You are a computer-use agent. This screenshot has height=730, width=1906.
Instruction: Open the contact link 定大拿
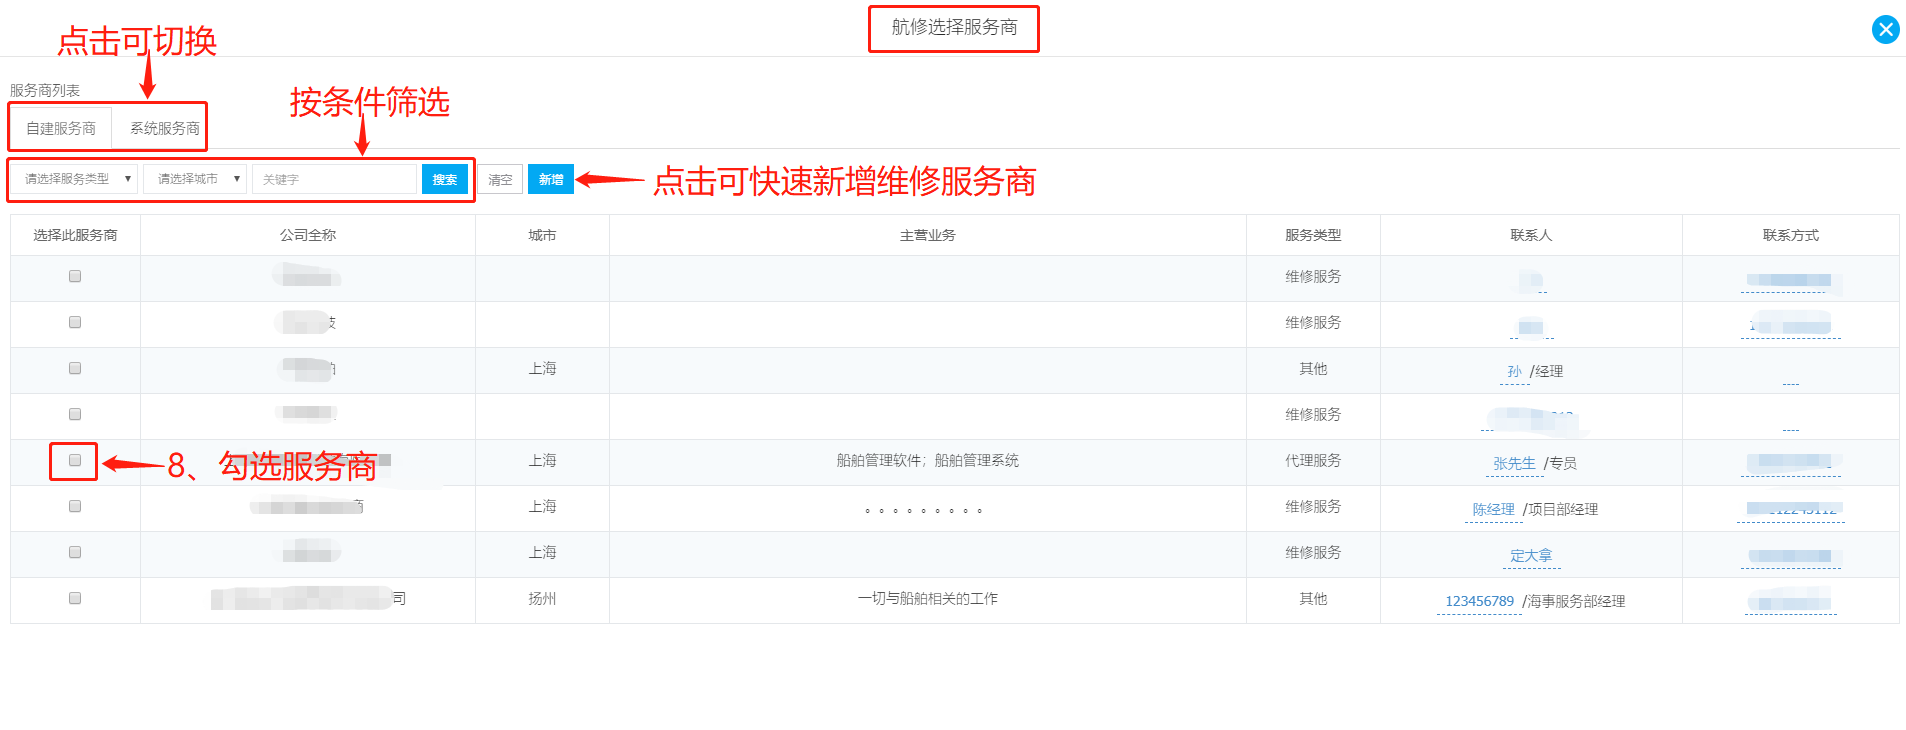1531,555
